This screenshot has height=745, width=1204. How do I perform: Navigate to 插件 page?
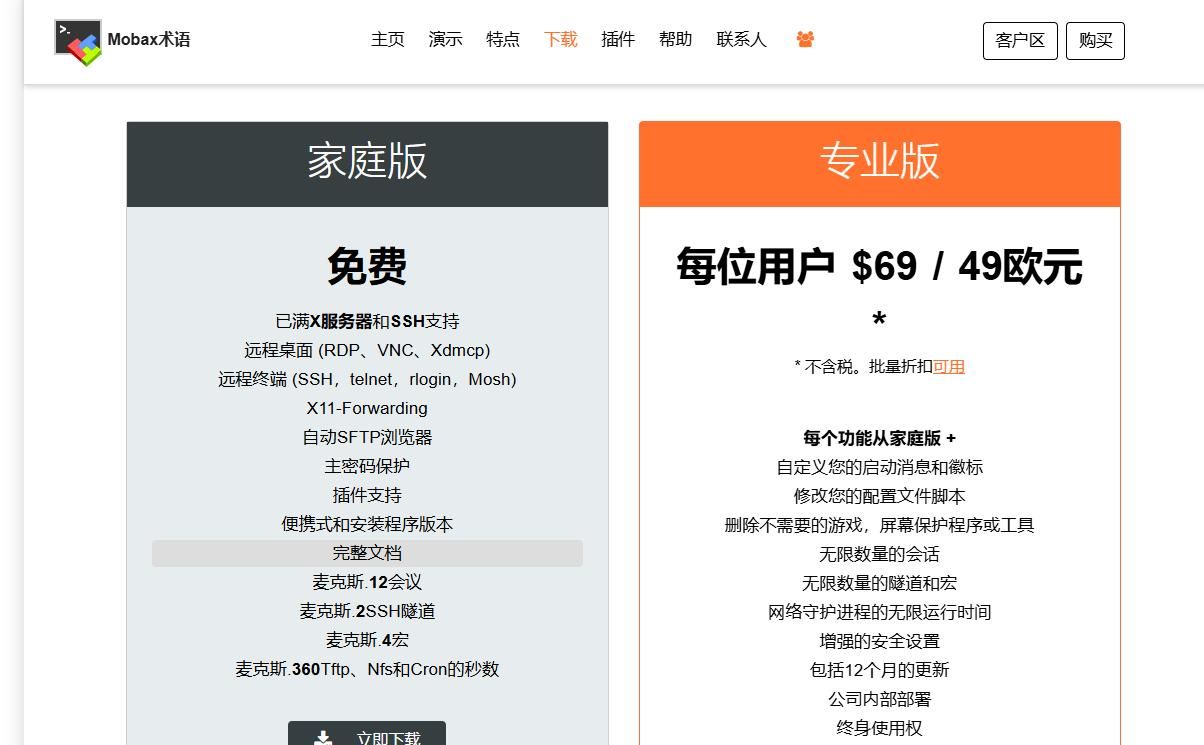coord(618,39)
